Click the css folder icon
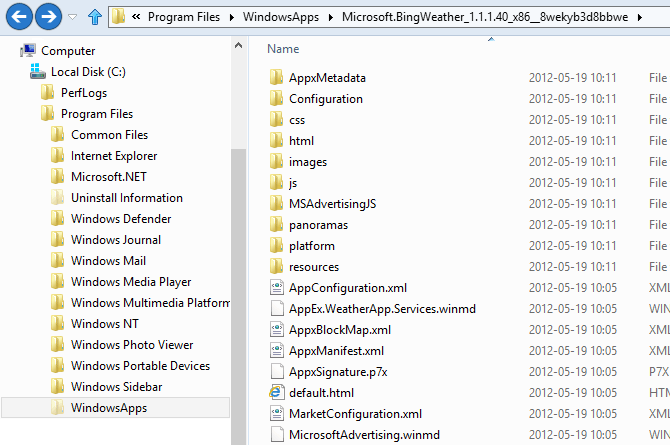Screen dimensions: 670x445 click(x=276, y=119)
